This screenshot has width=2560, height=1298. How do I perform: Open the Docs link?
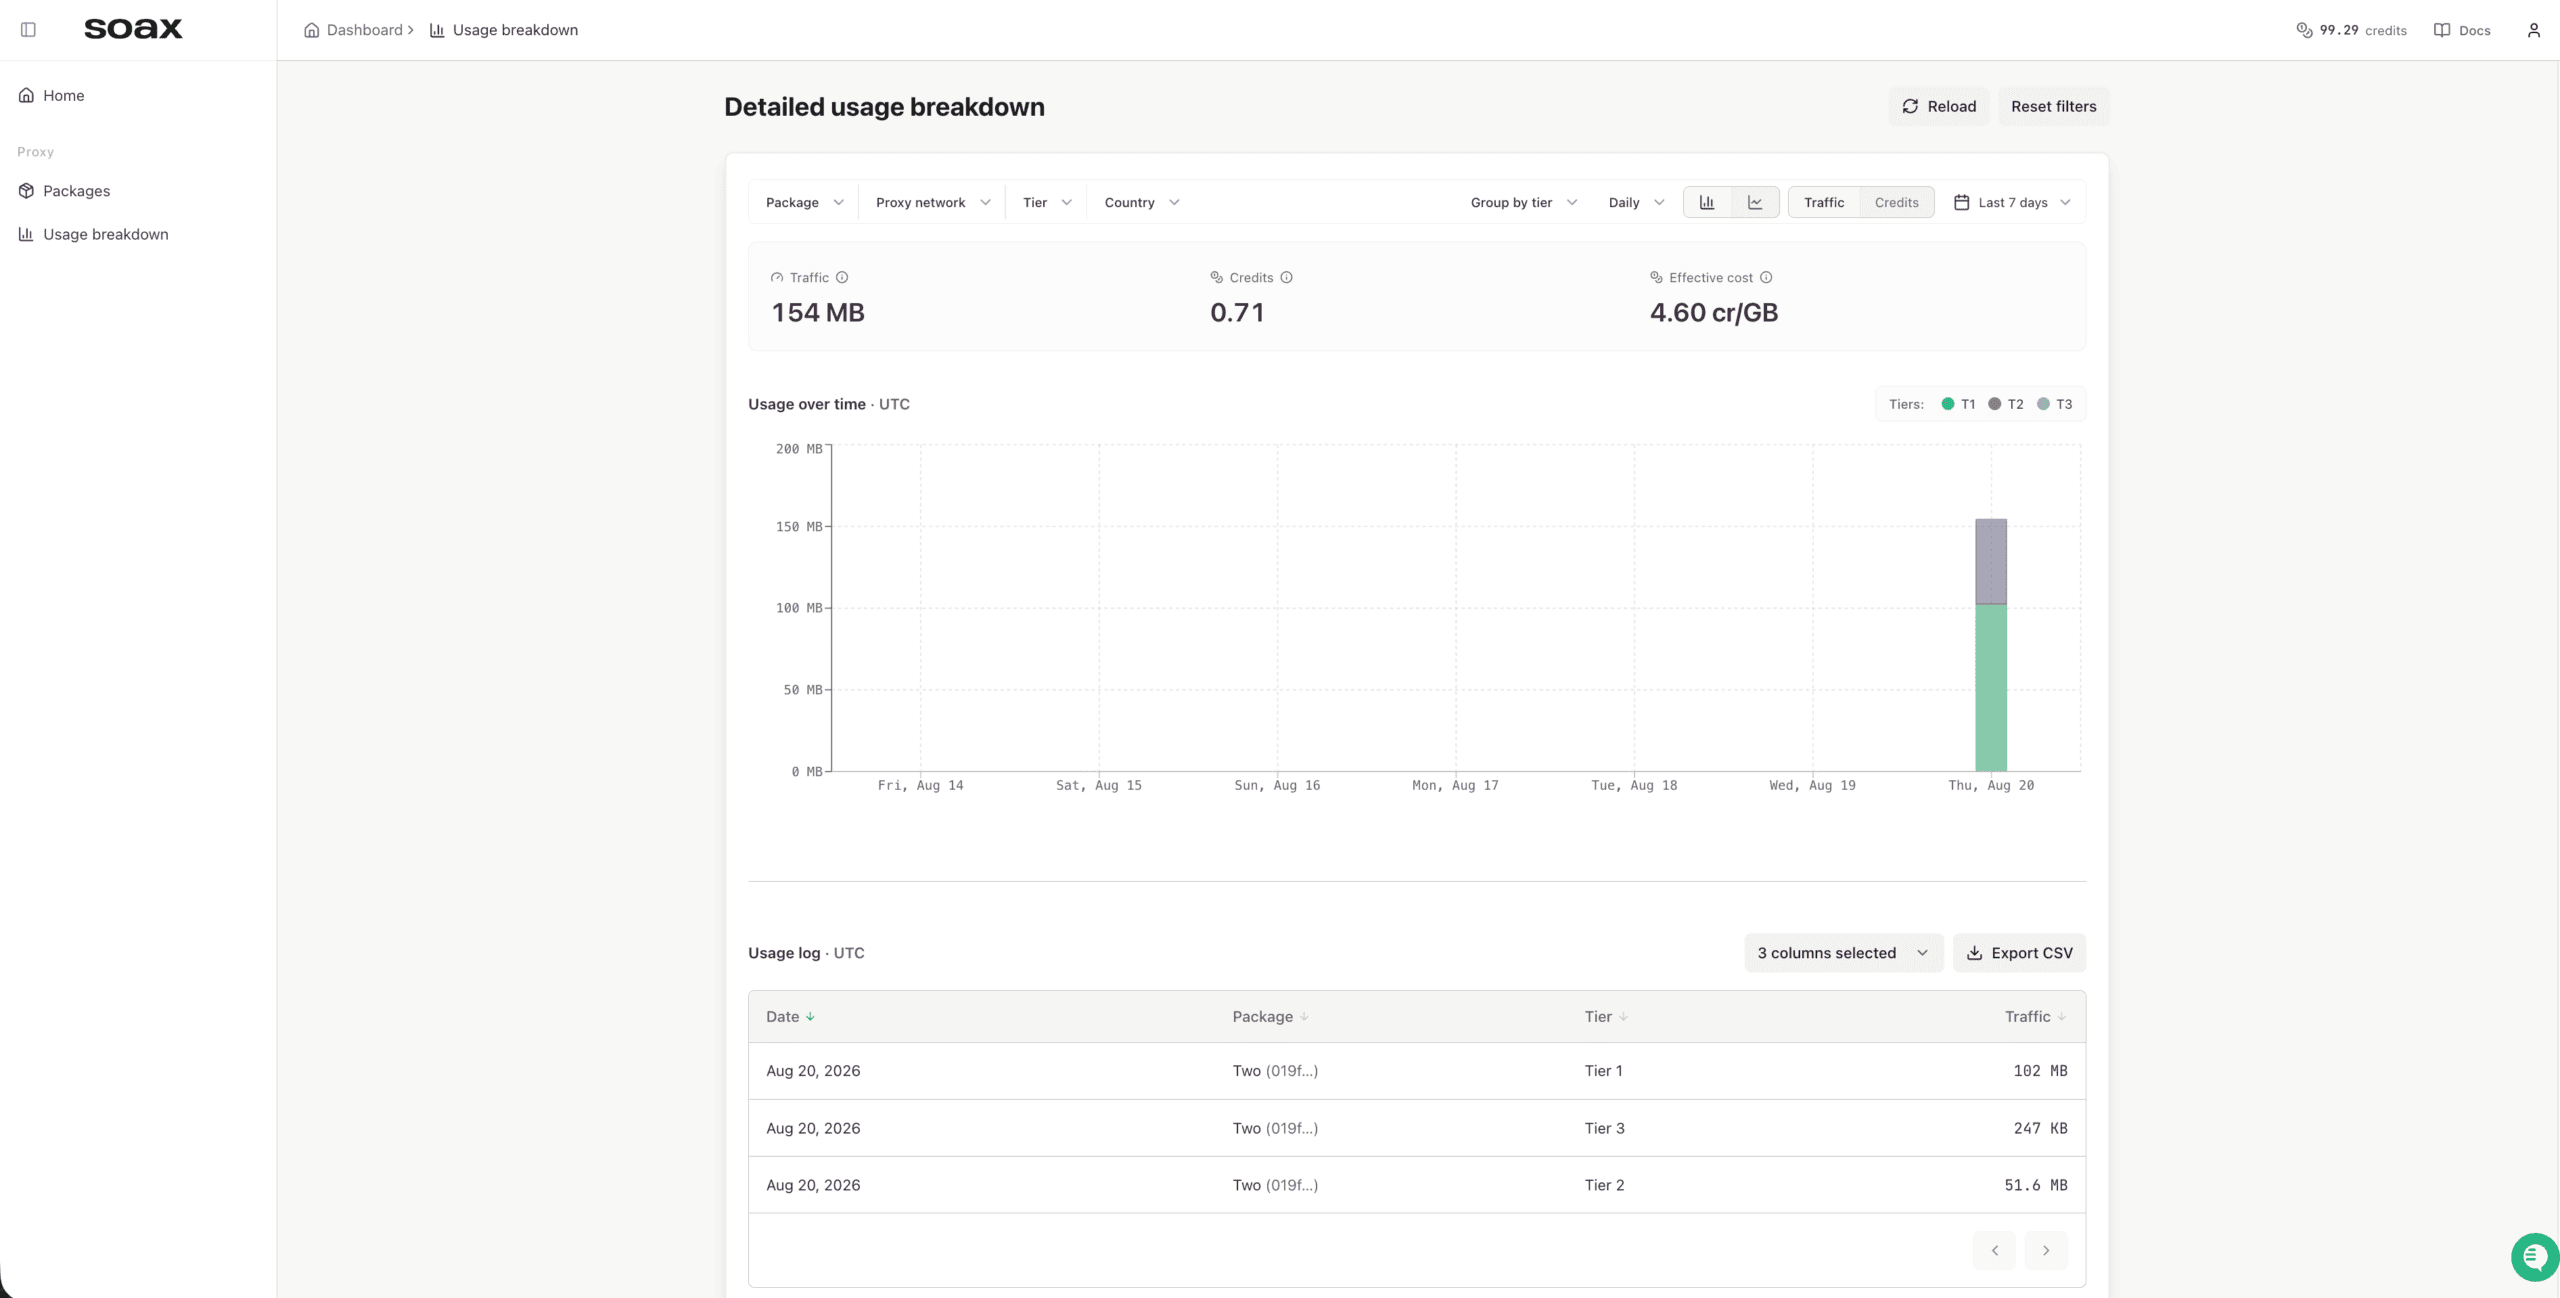pos(2462,30)
